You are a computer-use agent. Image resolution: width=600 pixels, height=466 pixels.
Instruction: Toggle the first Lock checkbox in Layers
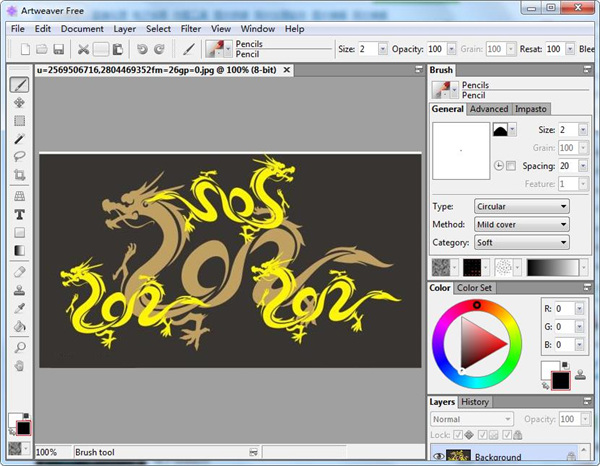click(459, 435)
